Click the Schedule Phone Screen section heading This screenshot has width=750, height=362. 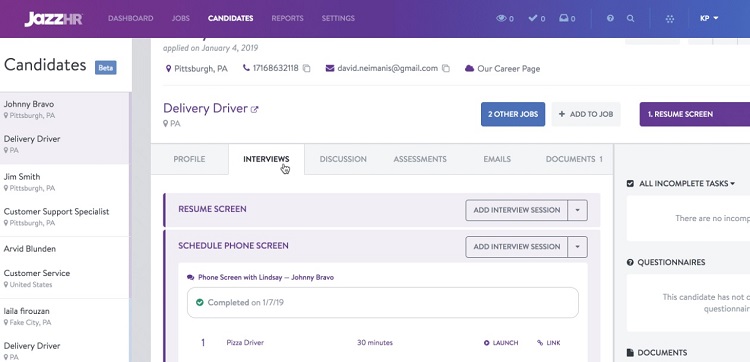pyautogui.click(x=233, y=246)
